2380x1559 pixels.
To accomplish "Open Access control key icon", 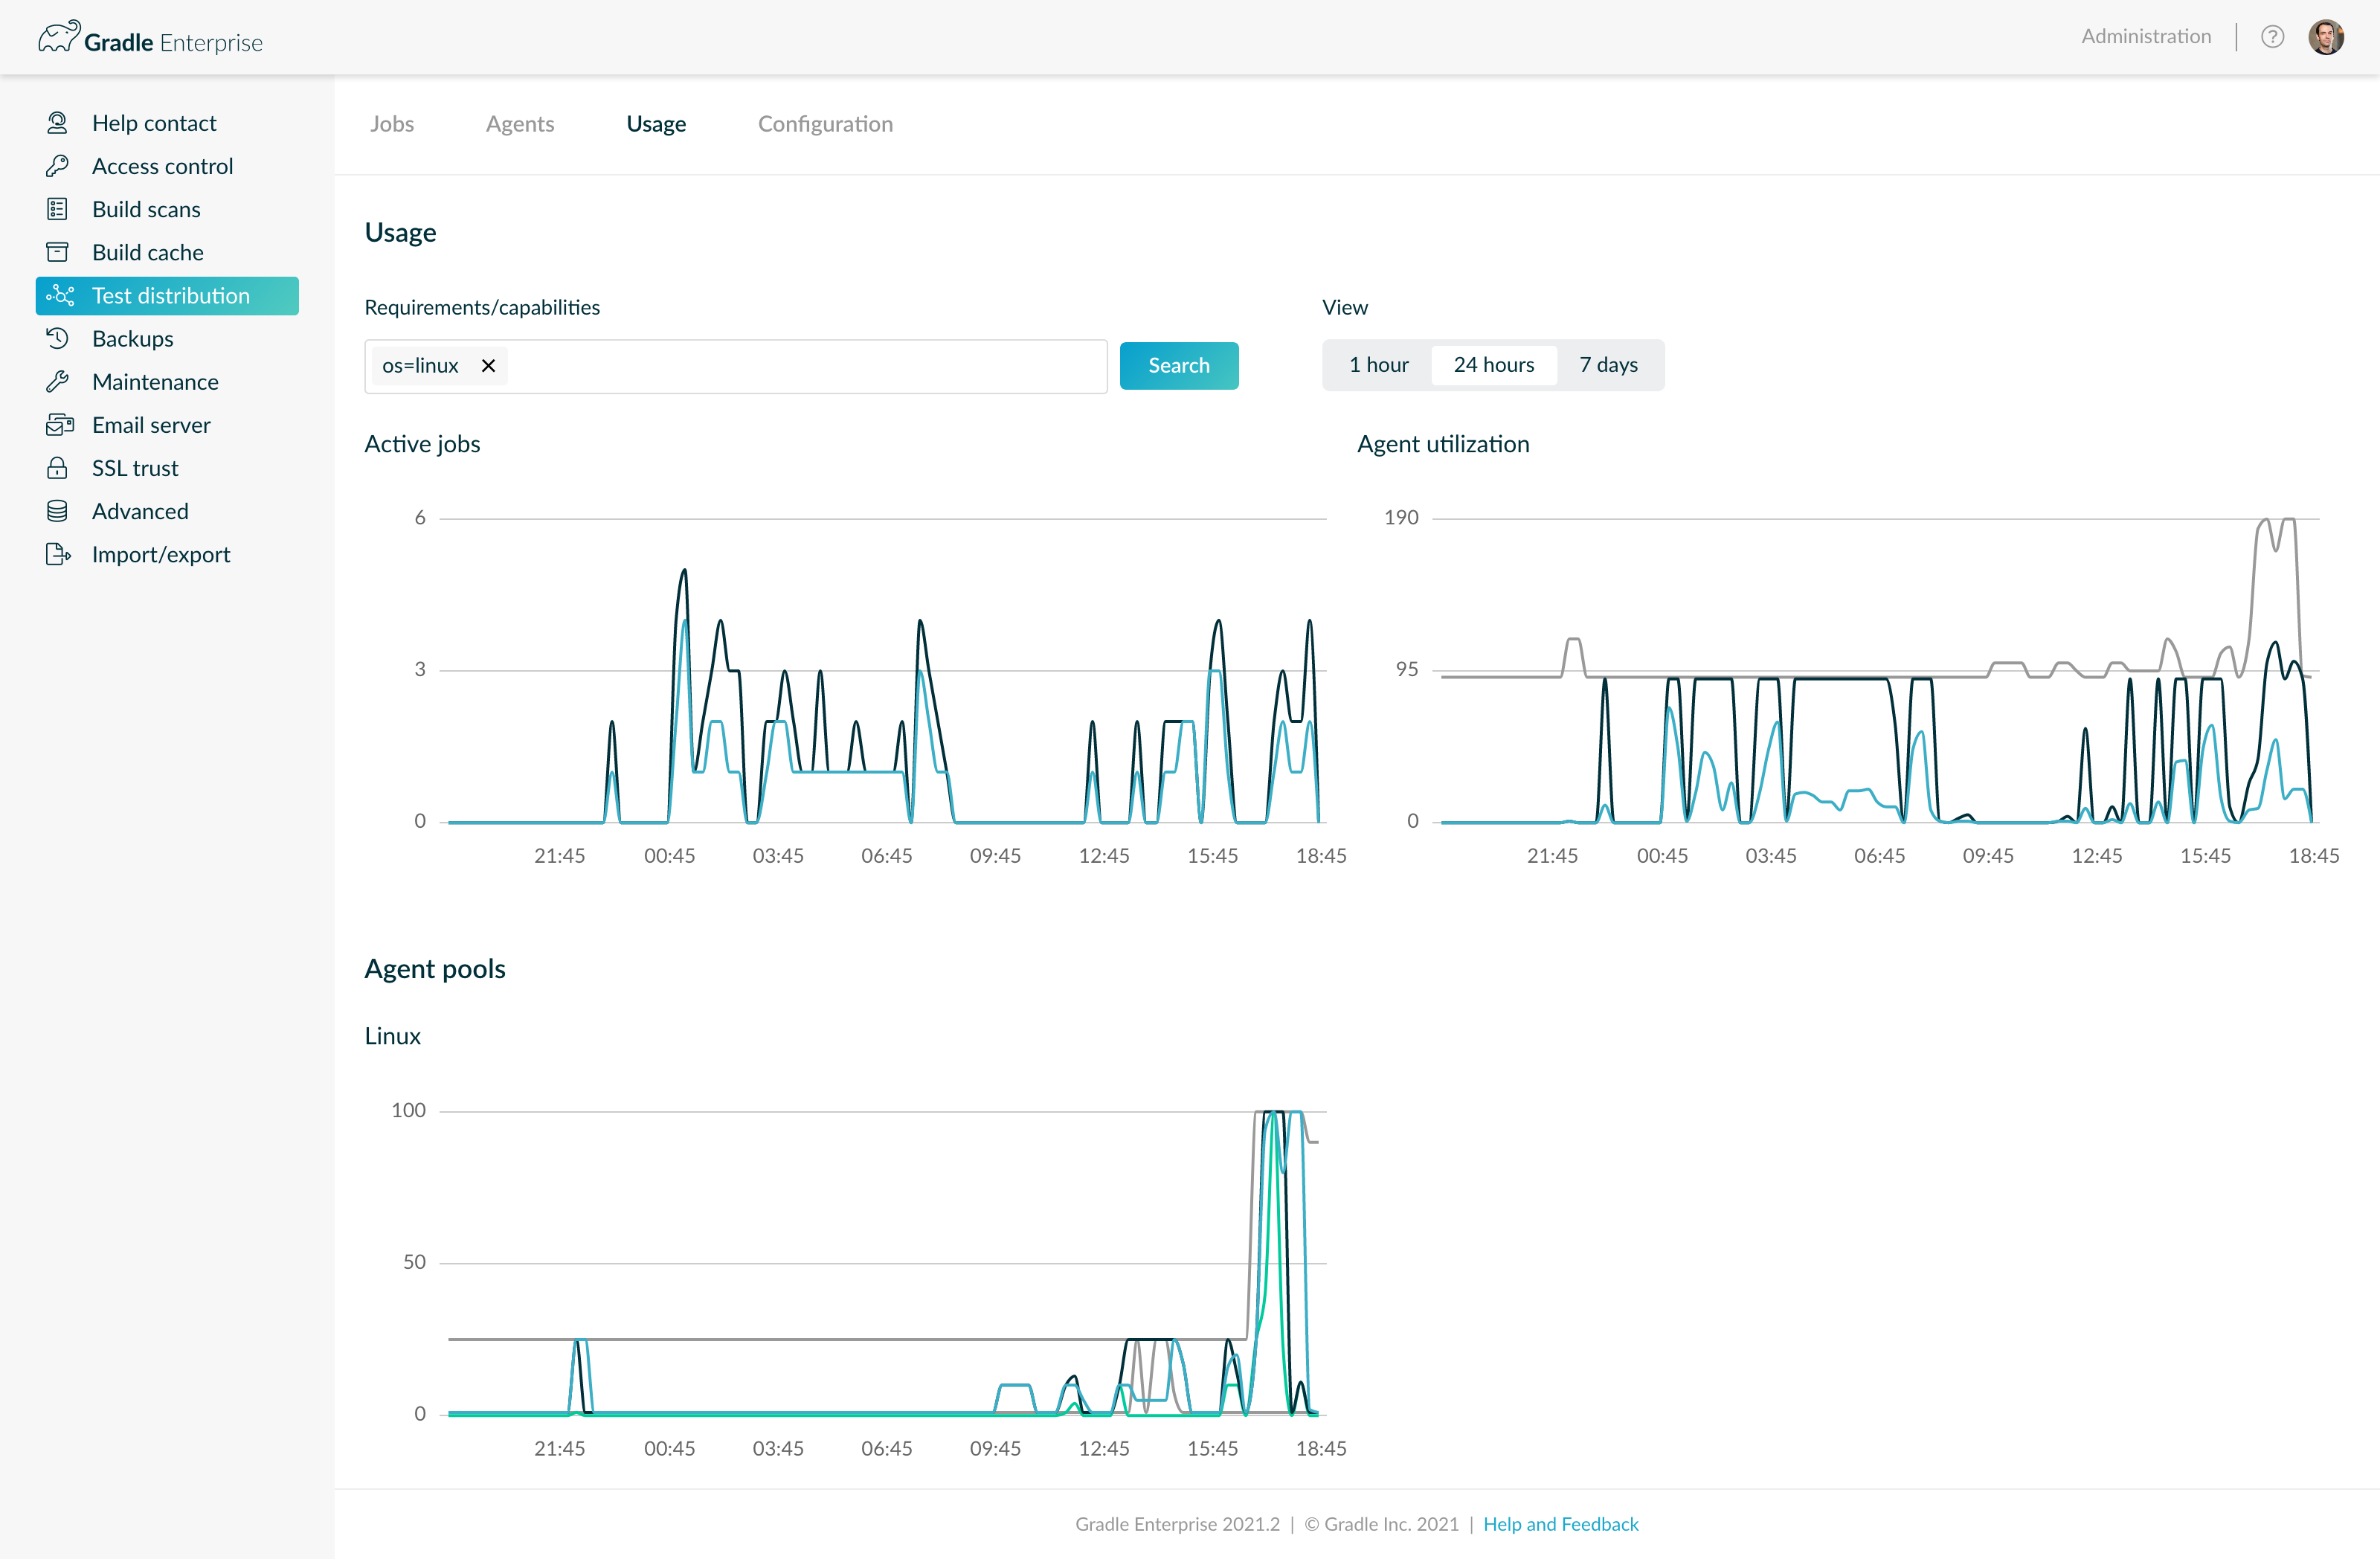I will click(x=58, y=165).
